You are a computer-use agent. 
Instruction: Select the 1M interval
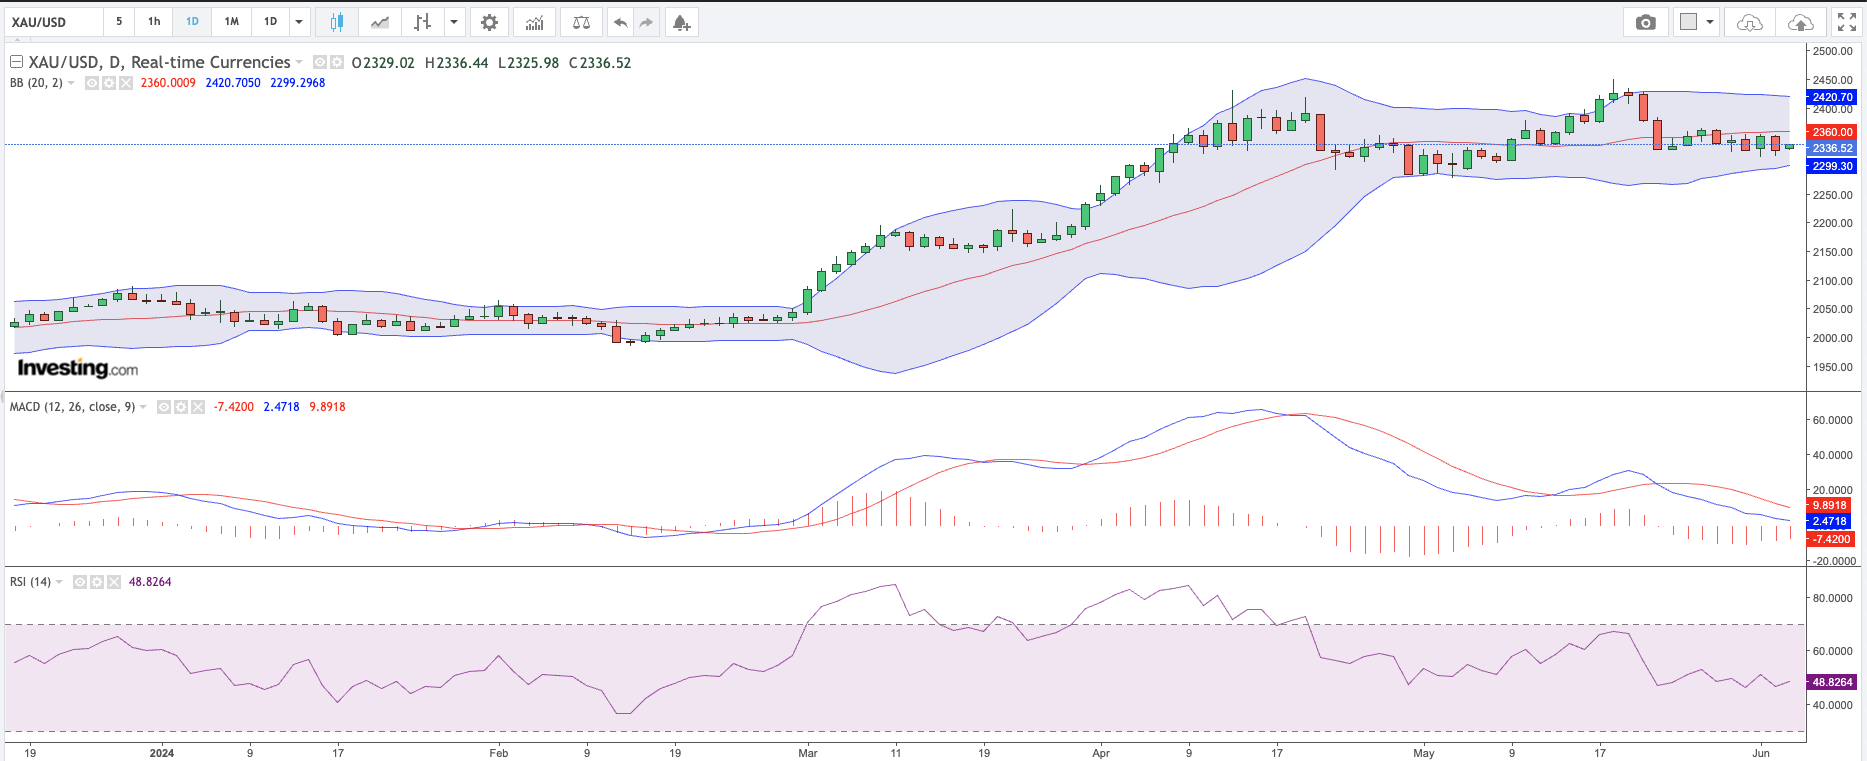(232, 22)
